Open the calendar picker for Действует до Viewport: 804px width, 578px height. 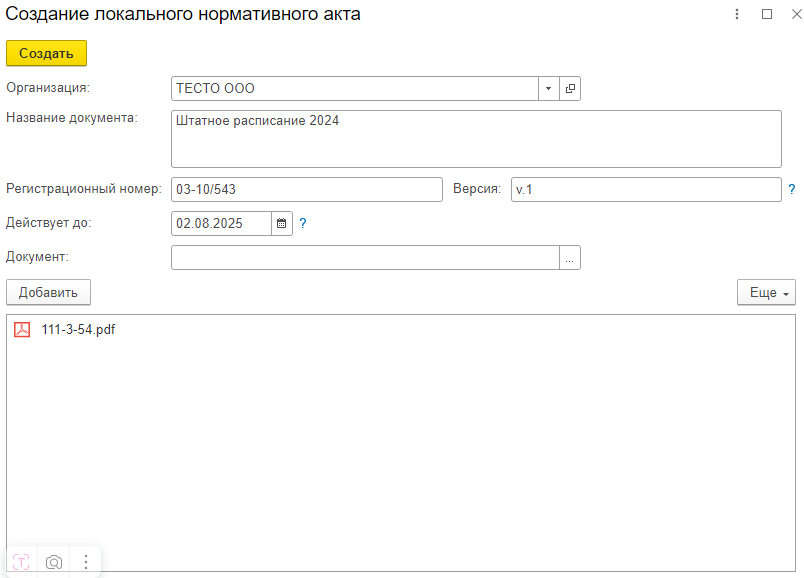(282, 224)
